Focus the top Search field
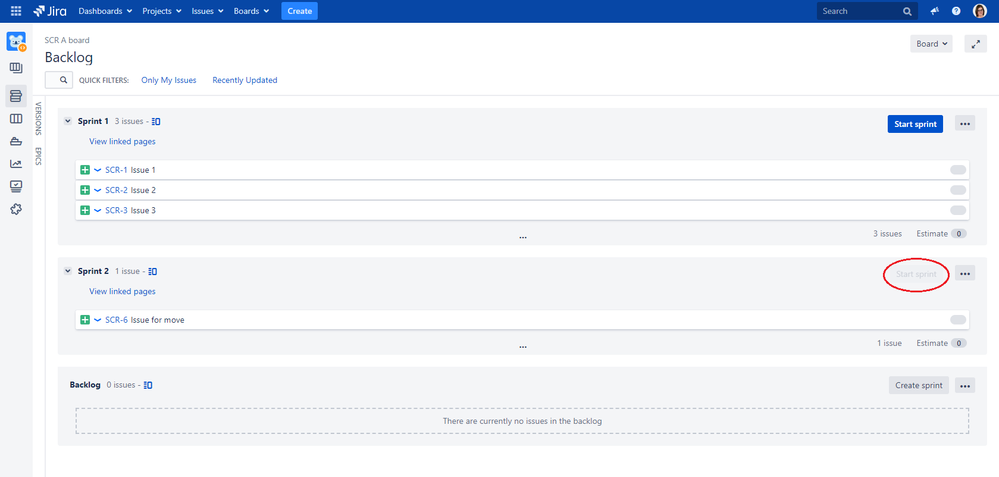The height and width of the screenshot is (477, 999). pyautogui.click(x=867, y=11)
